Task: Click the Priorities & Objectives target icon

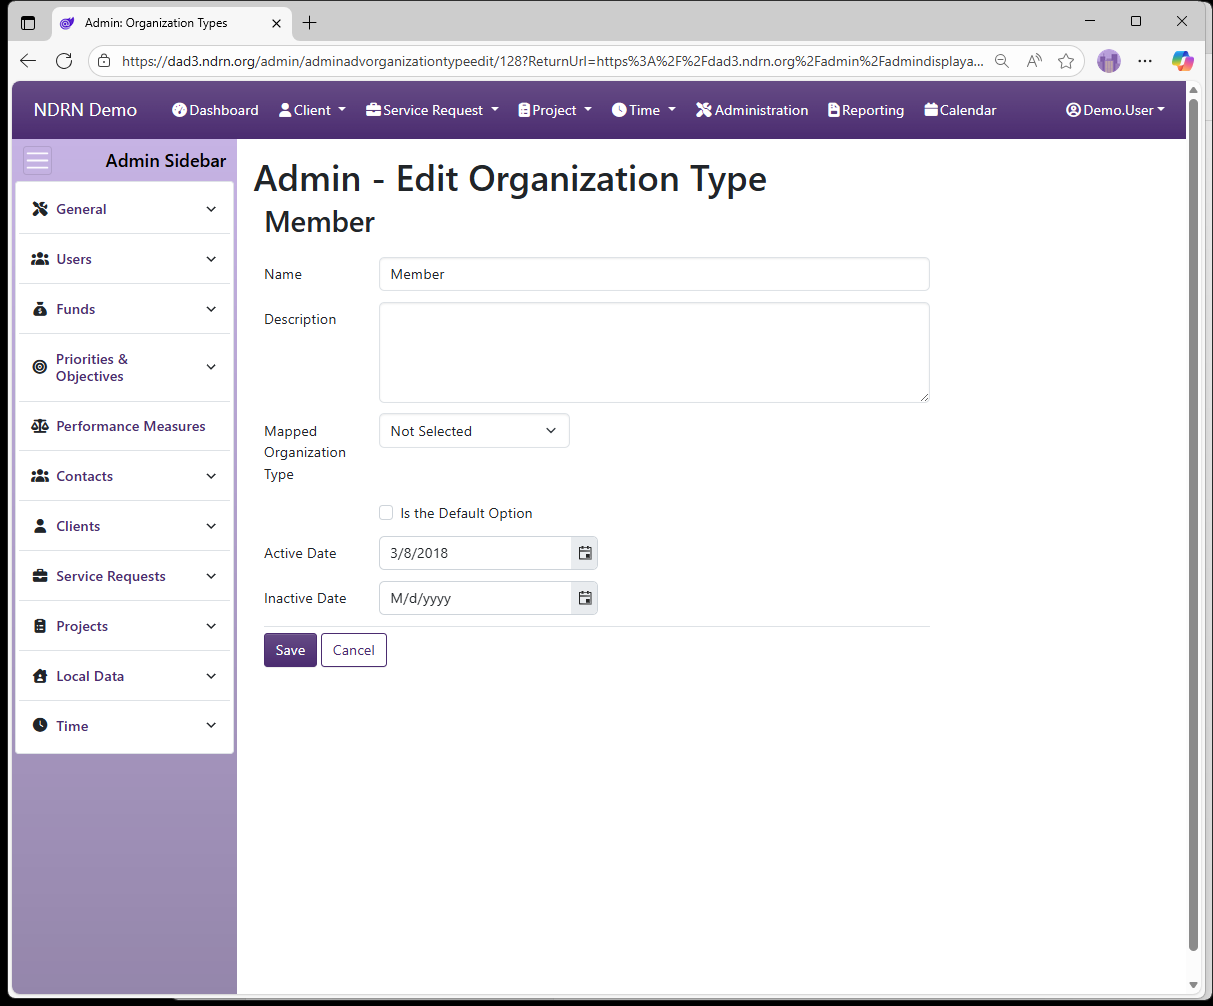Action: [40, 367]
